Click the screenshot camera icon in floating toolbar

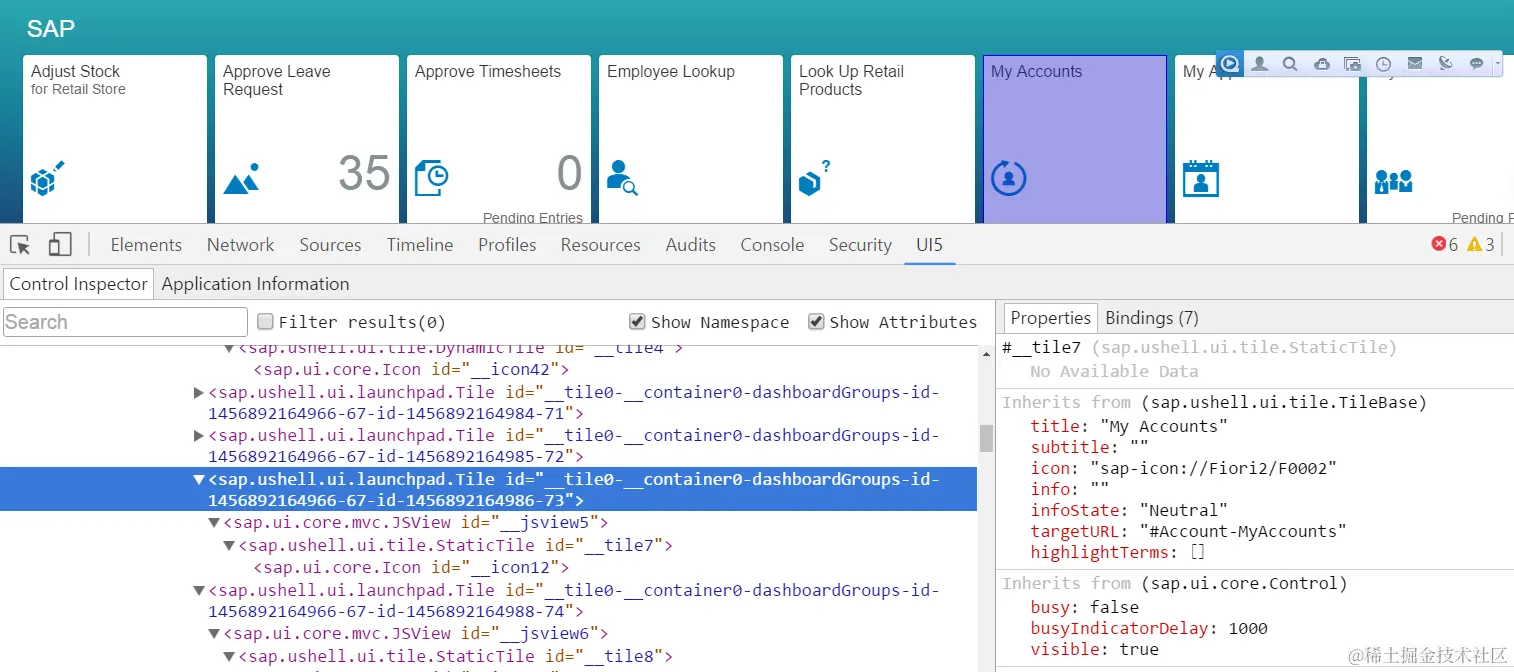pos(1352,64)
